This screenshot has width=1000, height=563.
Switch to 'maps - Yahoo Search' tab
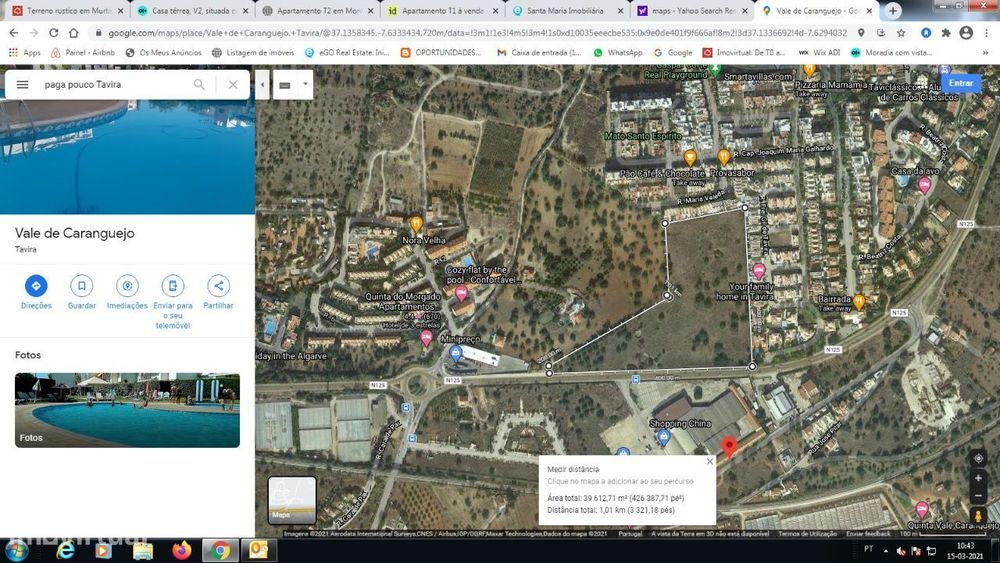pyautogui.click(x=693, y=11)
